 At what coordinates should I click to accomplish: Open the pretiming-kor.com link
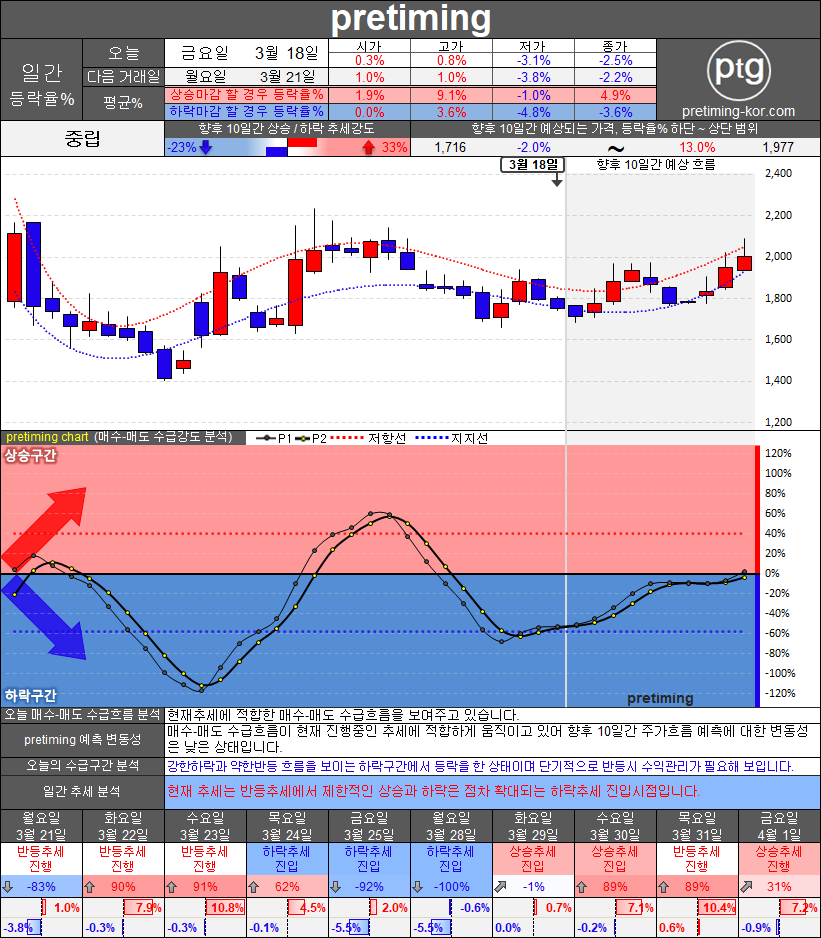[738, 111]
